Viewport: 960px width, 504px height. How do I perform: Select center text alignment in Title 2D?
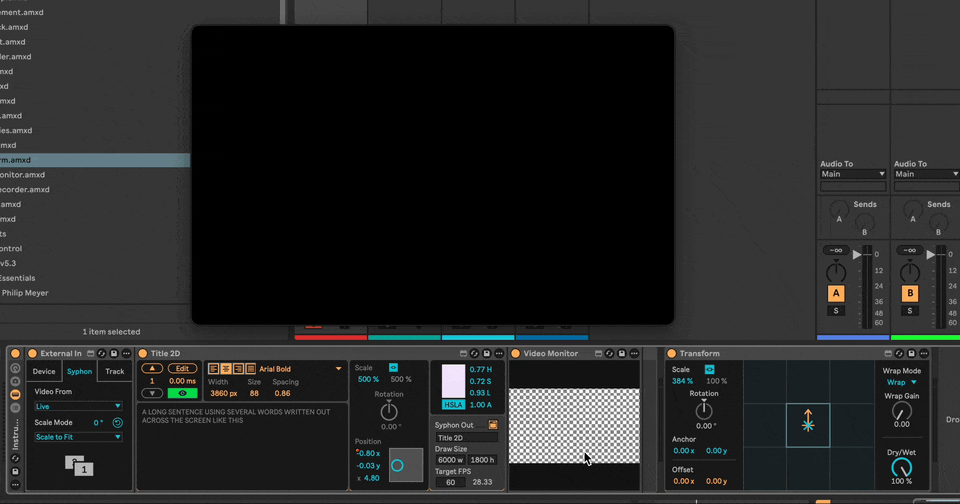point(225,369)
